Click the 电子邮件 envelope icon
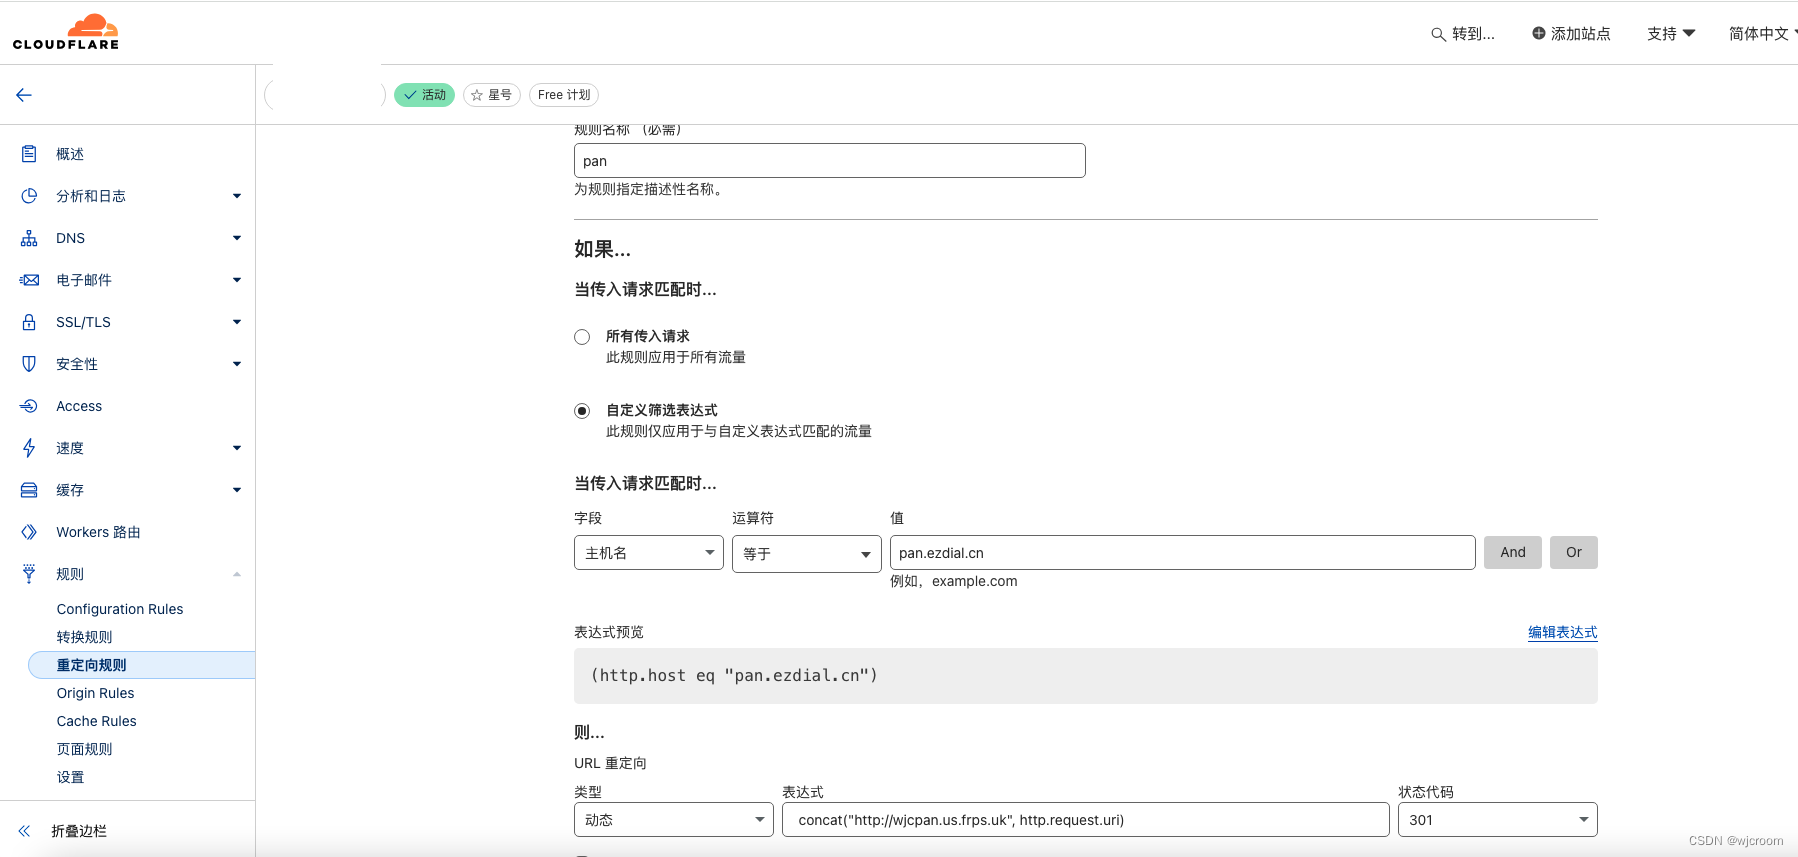 click(x=29, y=280)
